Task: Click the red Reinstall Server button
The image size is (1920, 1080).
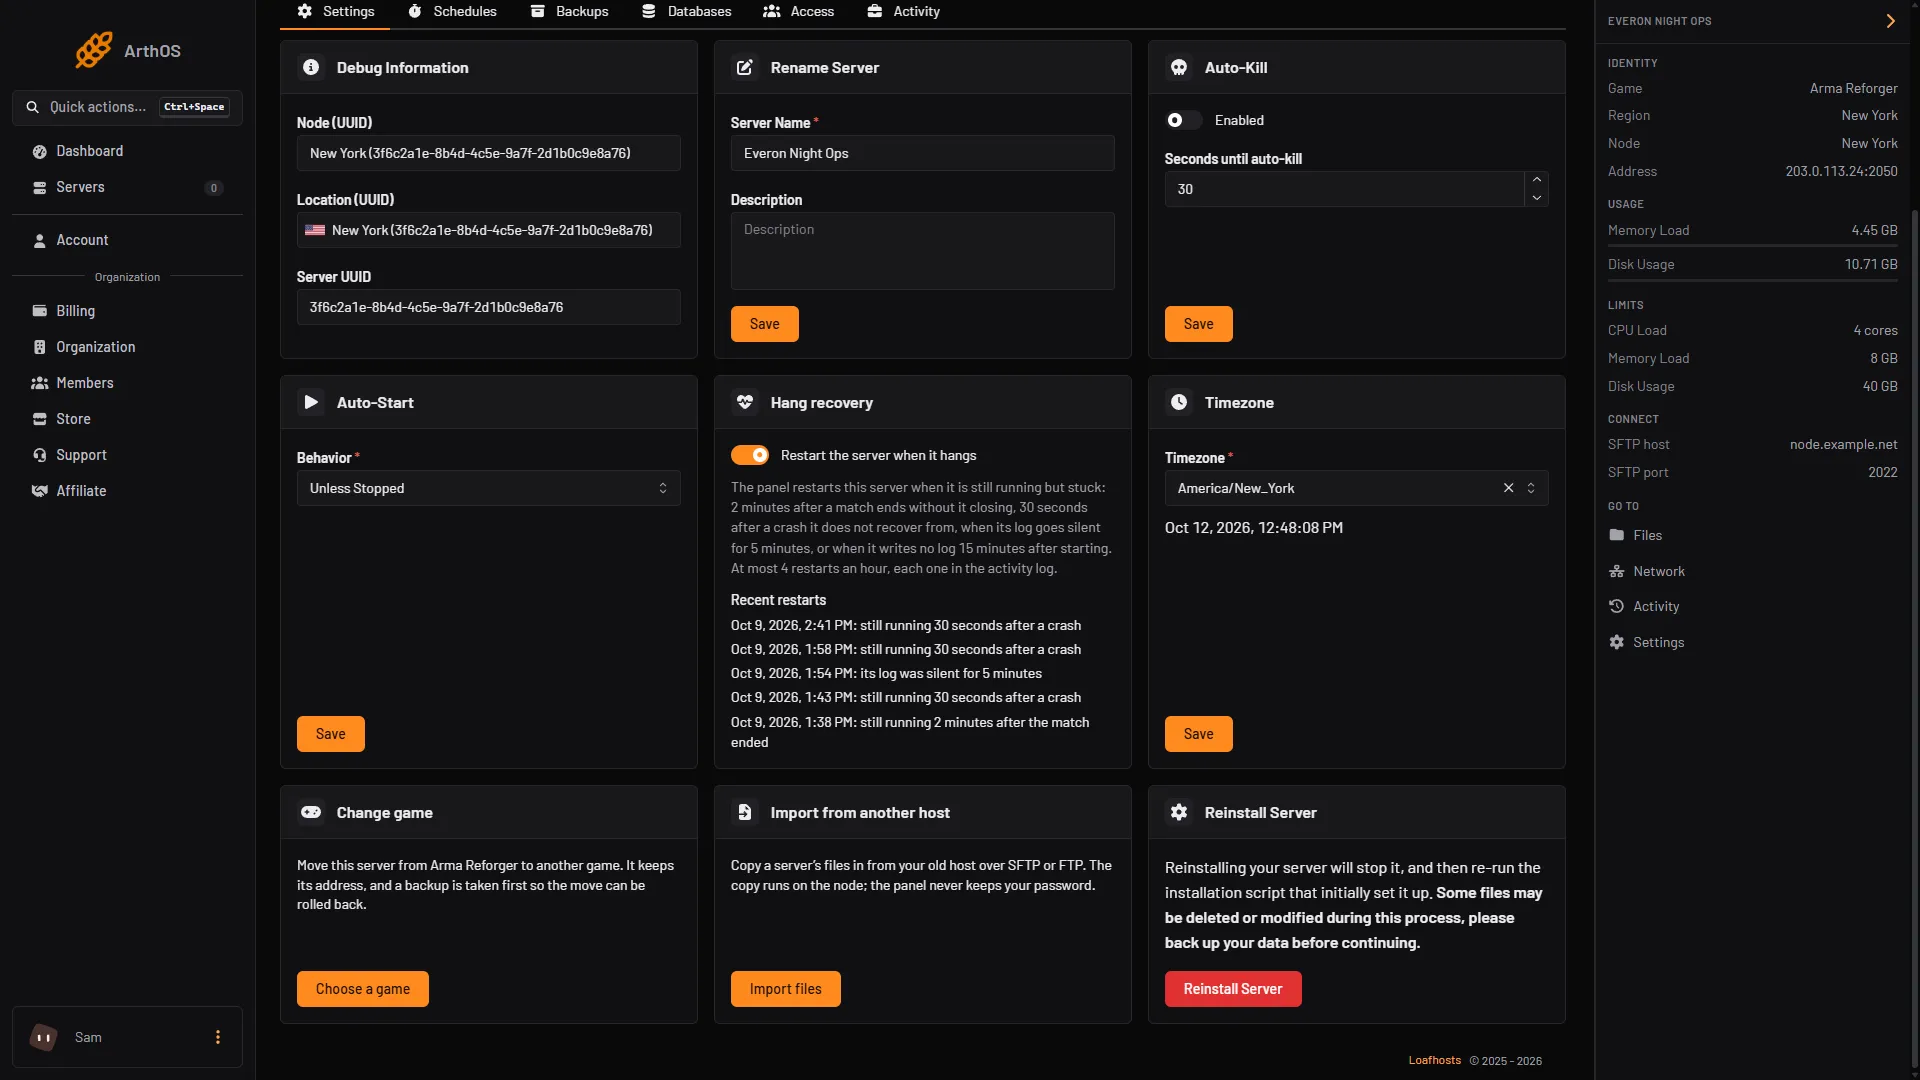Action: tap(1233, 989)
